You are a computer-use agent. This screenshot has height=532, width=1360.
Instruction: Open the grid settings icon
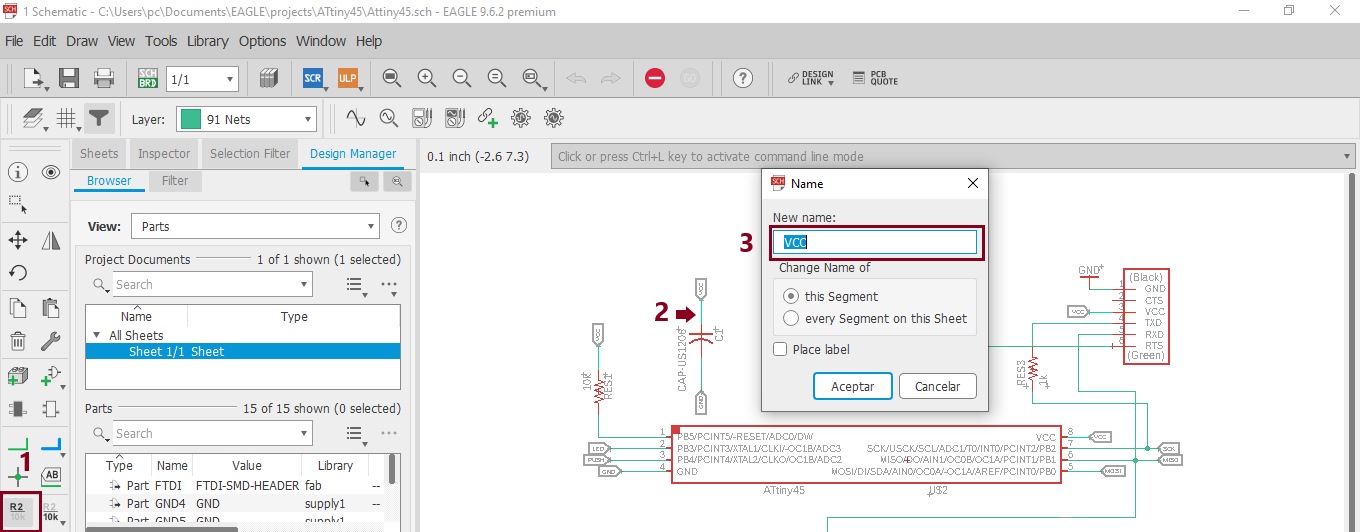(x=66, y=119)
